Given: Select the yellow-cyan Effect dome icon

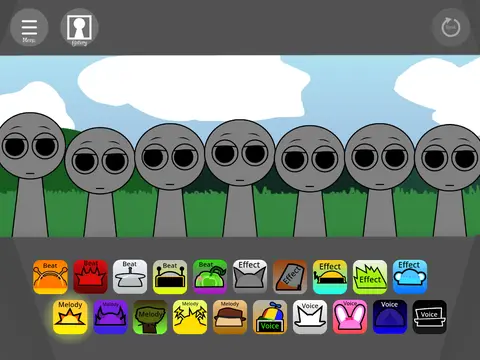Looking at the screenshot, I should point(330,277).
